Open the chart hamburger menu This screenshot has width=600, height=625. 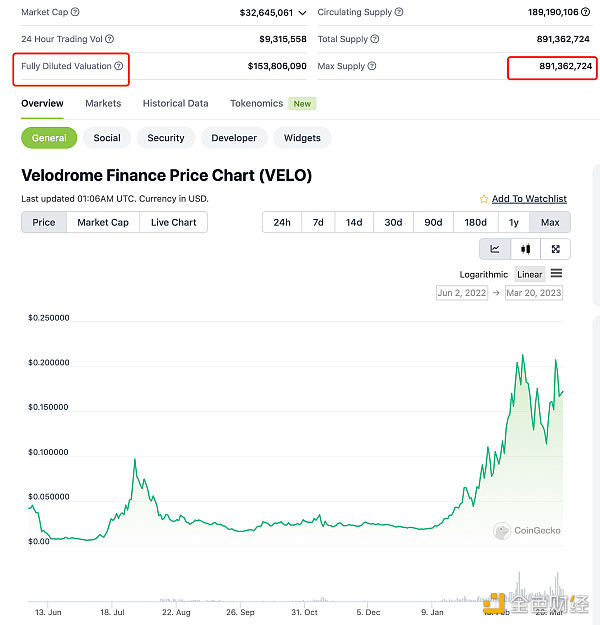pyautogui.click(x=557, y=274)
